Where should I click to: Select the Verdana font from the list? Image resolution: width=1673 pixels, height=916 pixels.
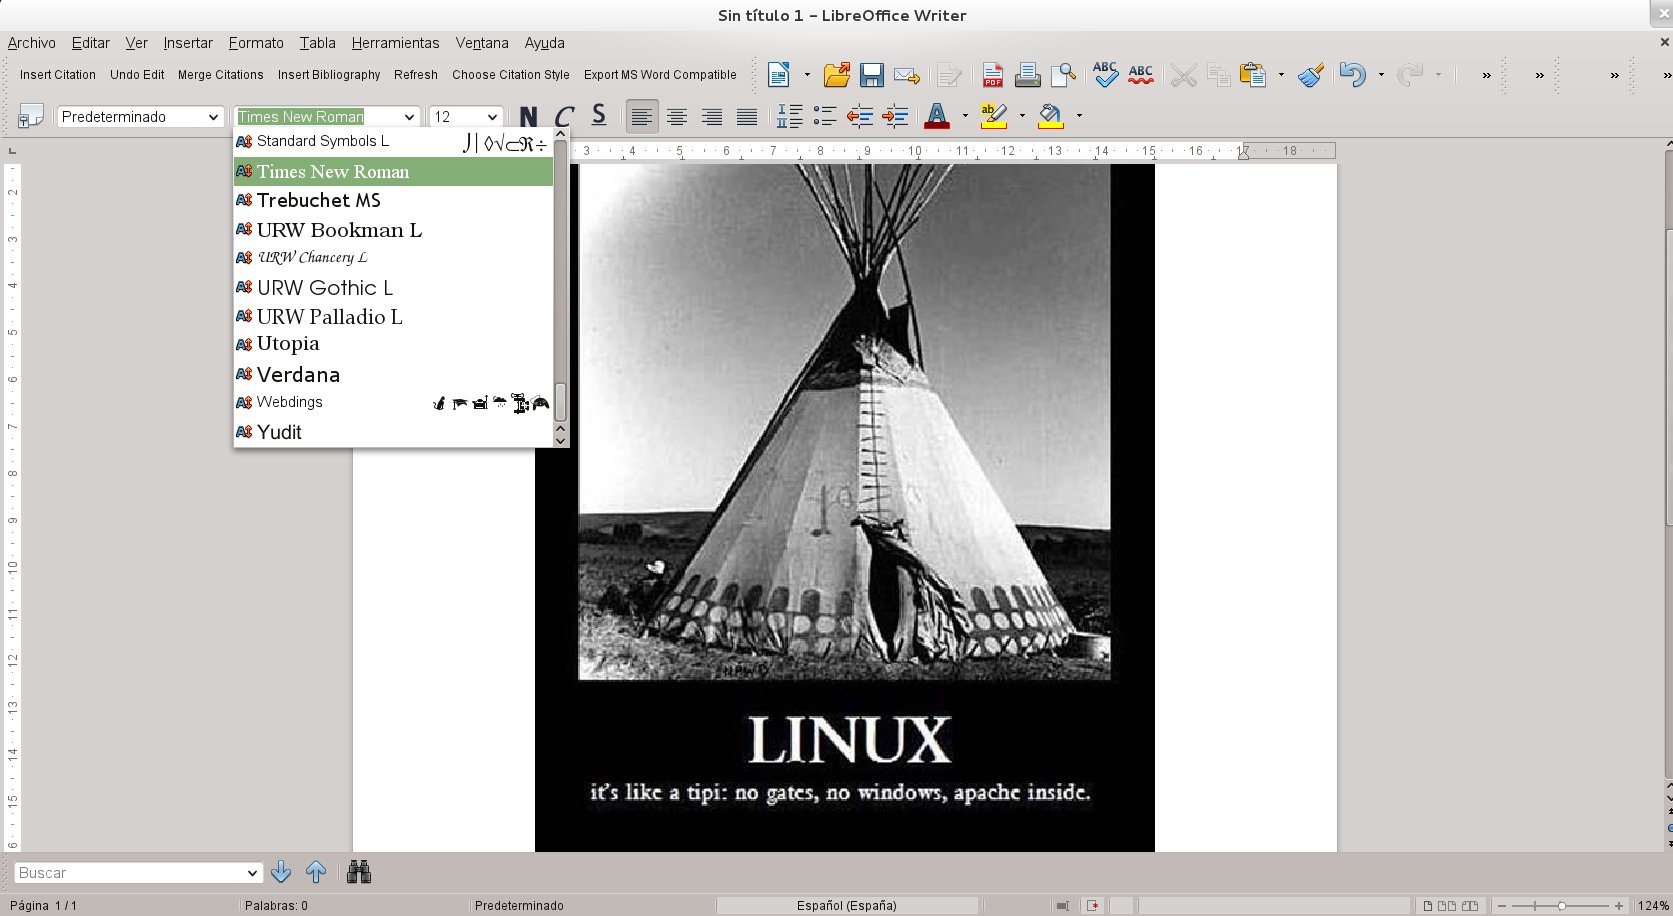tap(393, 375)
